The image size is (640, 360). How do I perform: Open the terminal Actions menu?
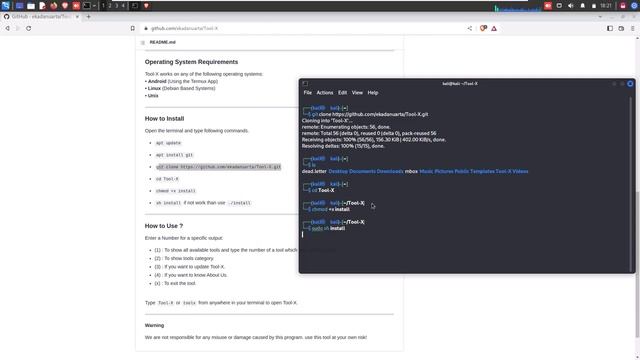click(x=324, y=93)
